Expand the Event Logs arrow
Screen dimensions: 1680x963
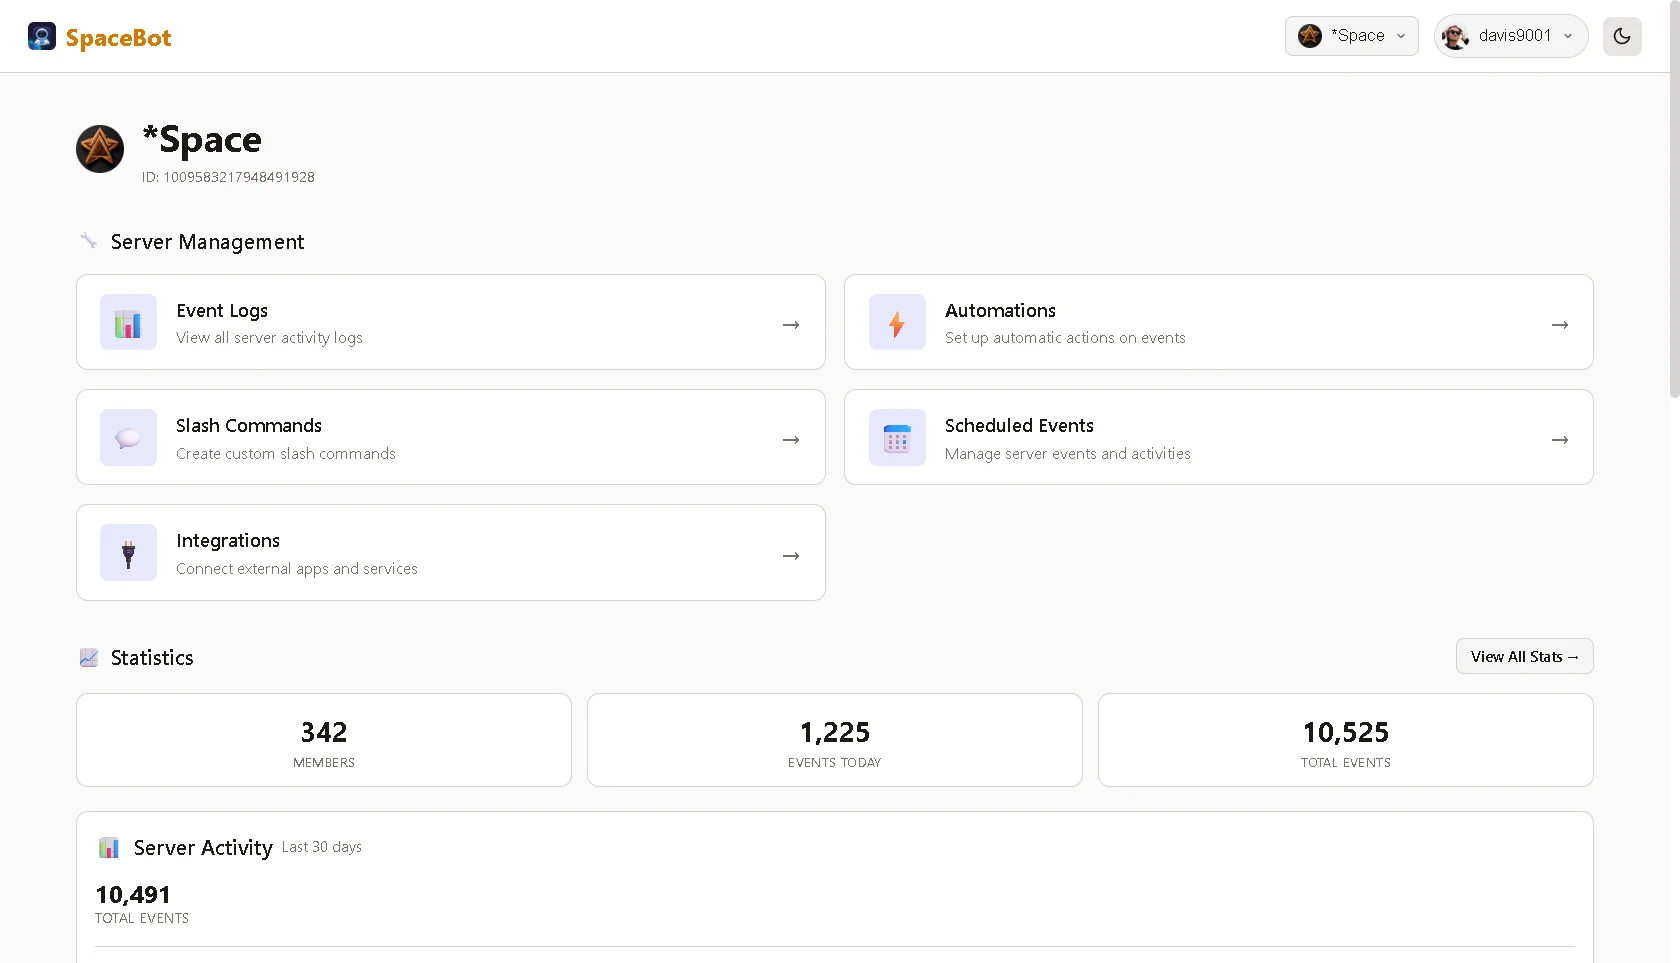click(790, 325)
